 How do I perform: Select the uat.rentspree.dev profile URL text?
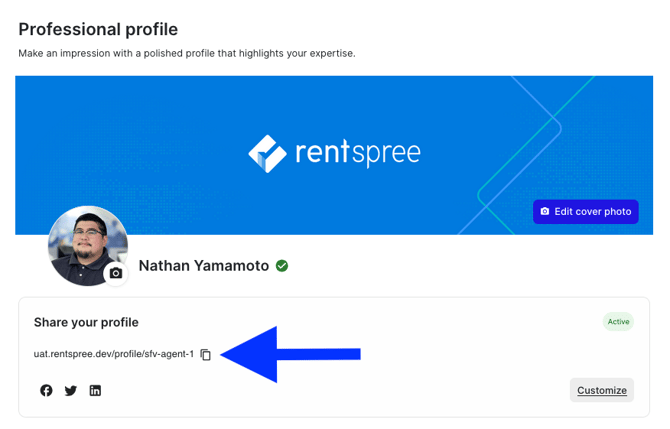pyautogui.click(x=114, y=354)
